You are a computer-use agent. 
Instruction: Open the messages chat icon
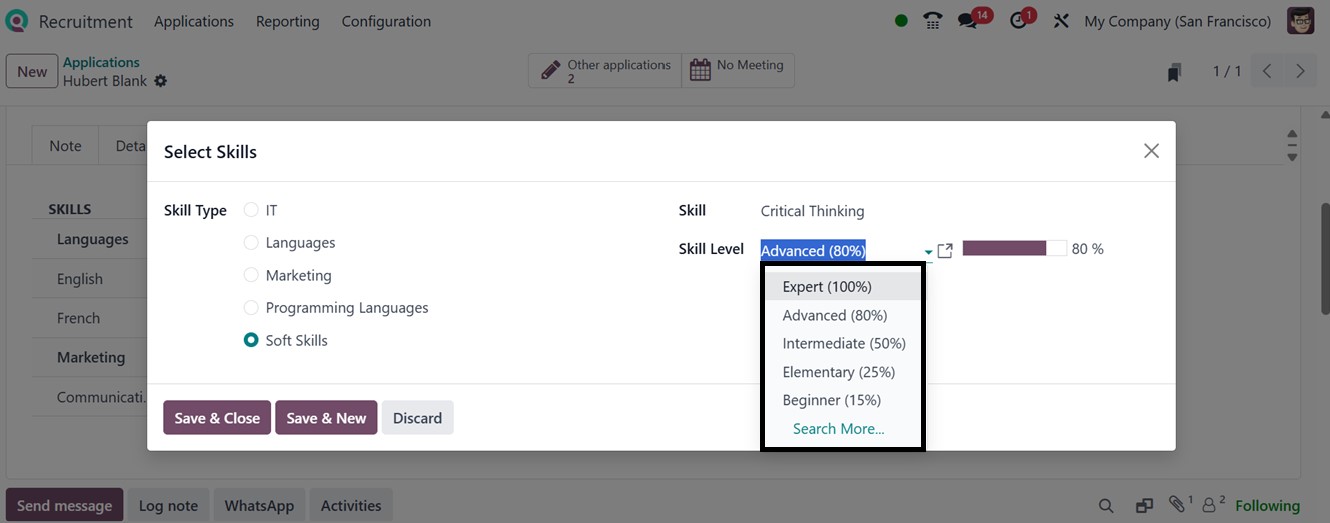click(x=967, y=21)
